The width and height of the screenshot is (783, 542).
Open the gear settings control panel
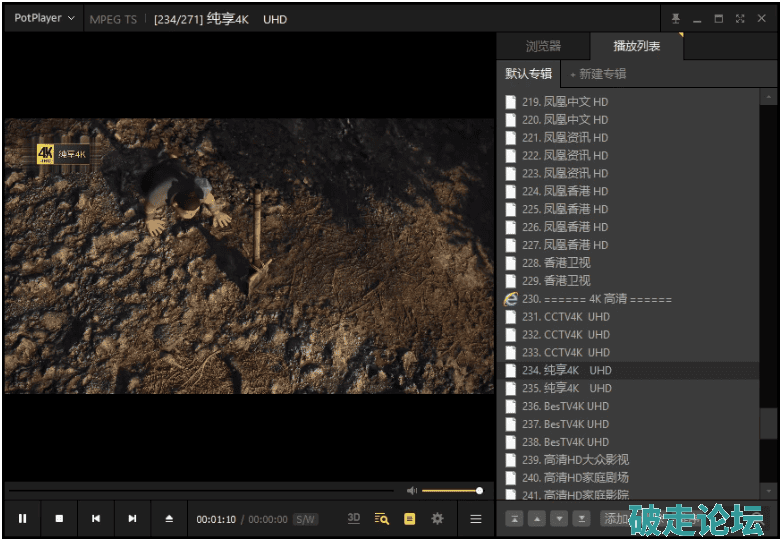(x=437, y=519)
